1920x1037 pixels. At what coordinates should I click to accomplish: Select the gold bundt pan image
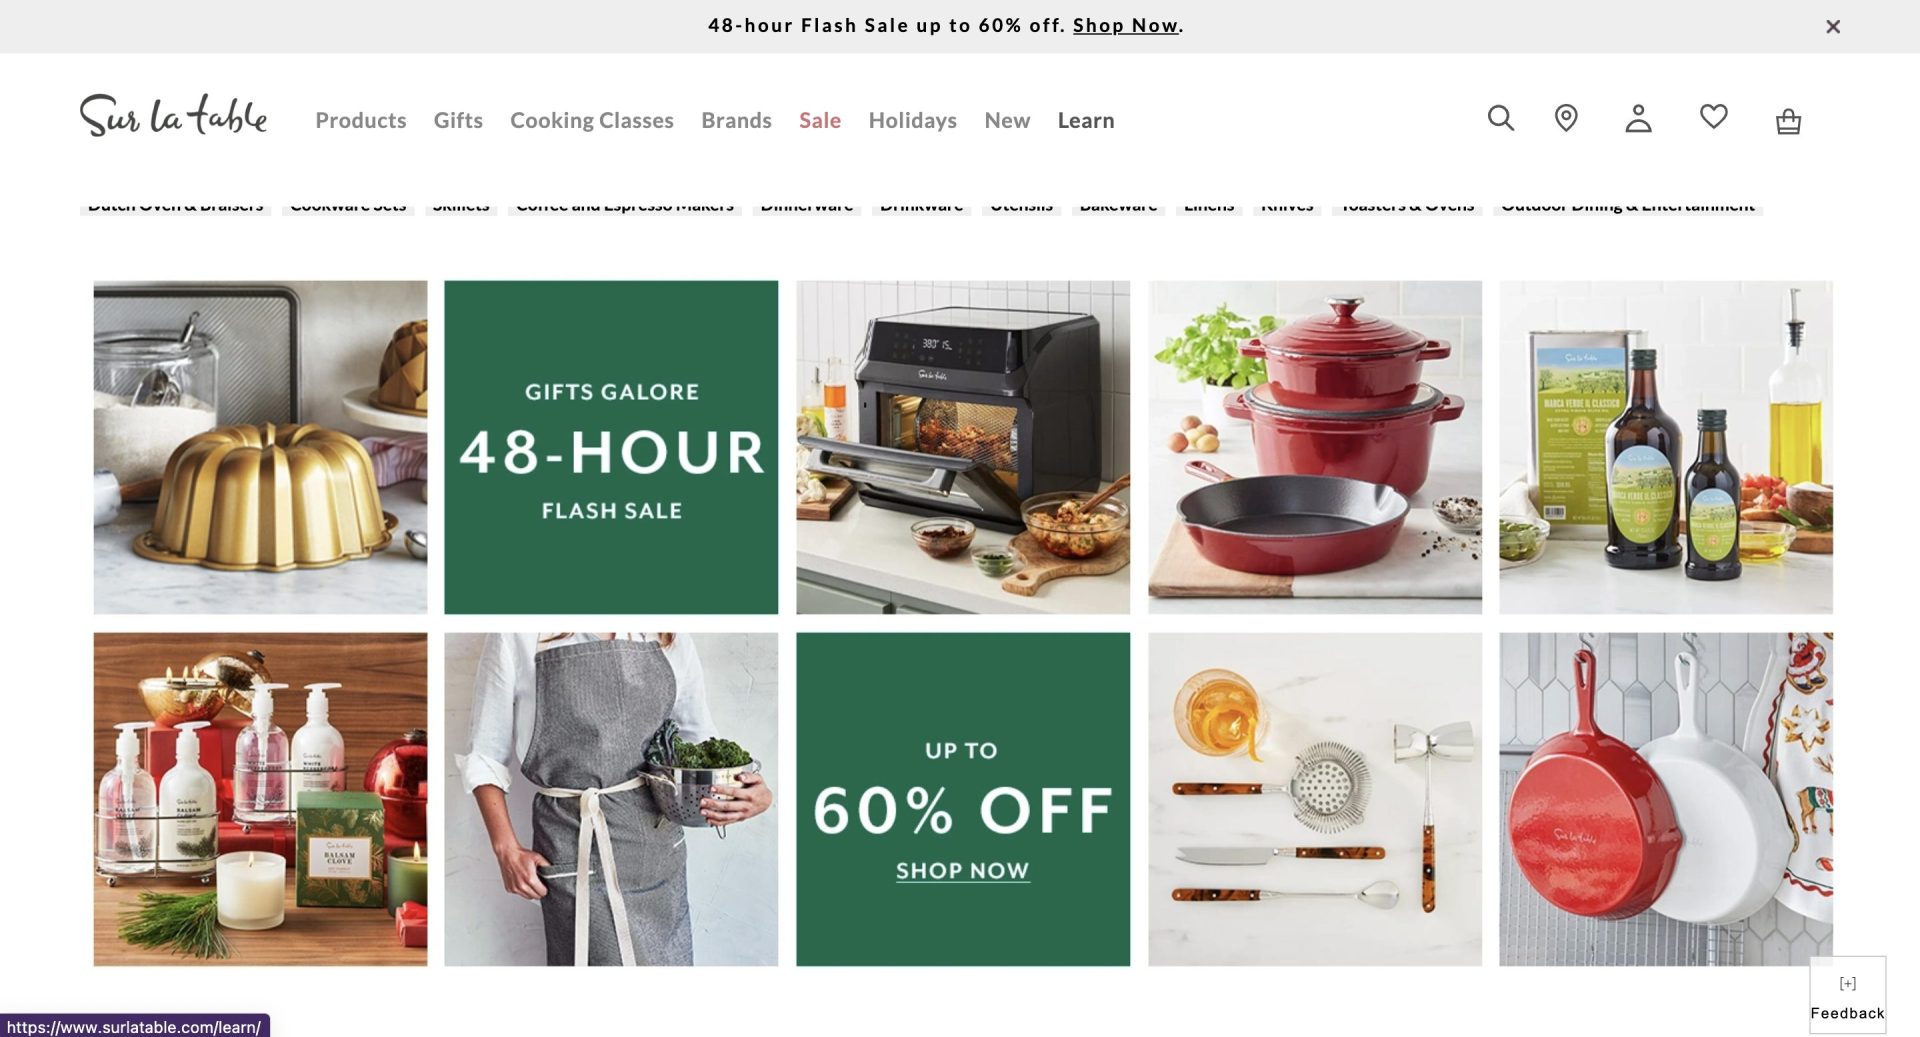tap(260, 447)
